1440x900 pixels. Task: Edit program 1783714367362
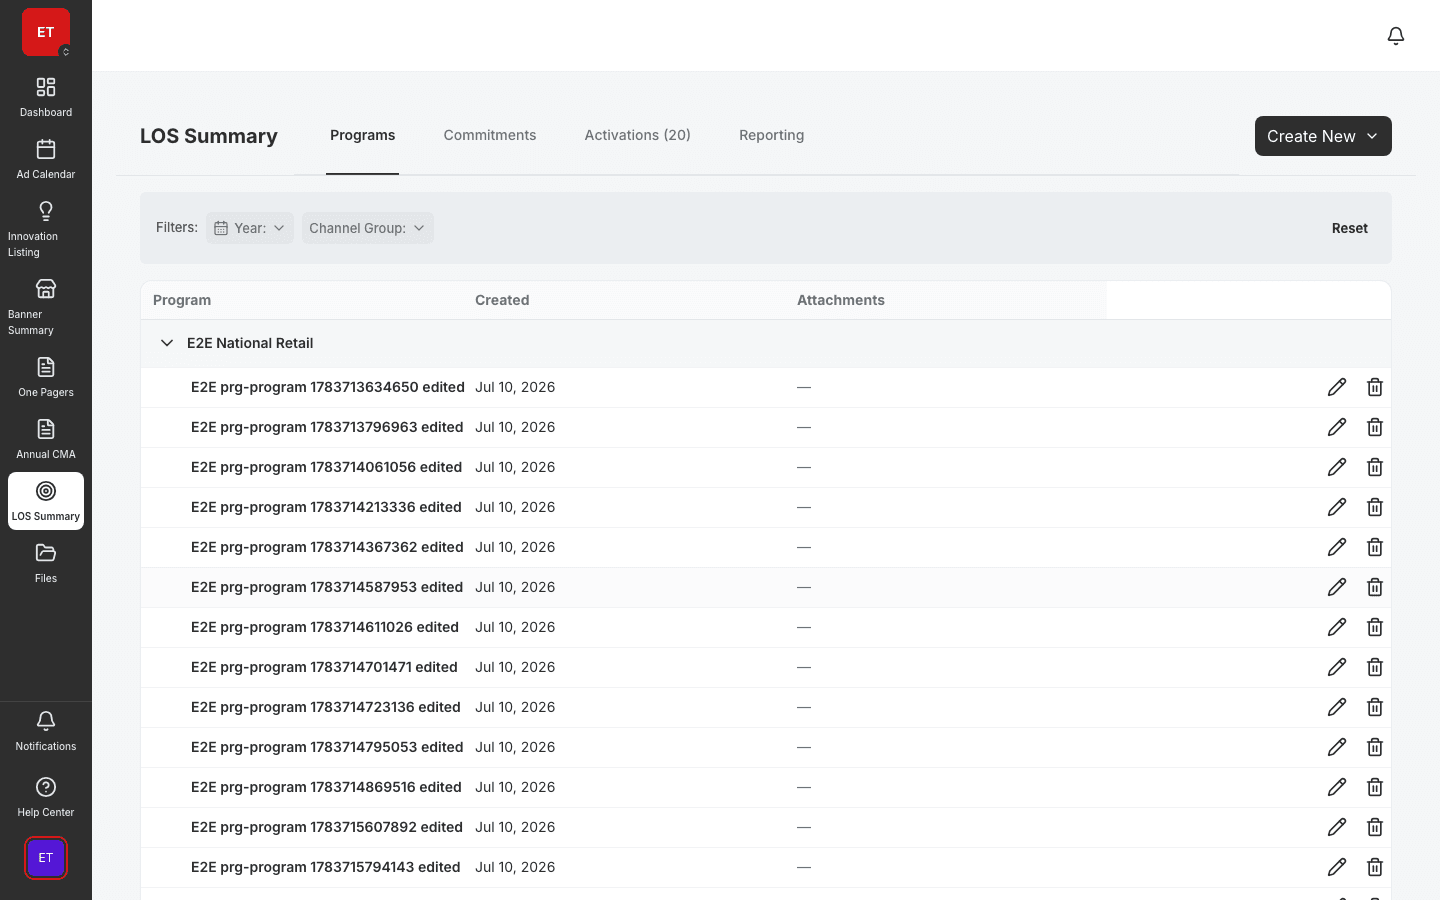pyautogui.click(x=1337, y=547)
